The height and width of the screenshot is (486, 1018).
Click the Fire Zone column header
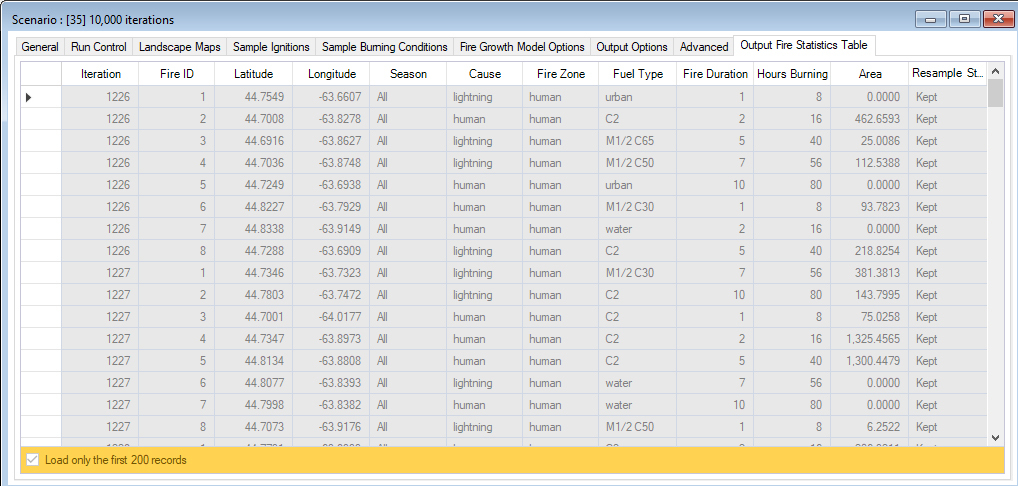[x=561, y=74]
